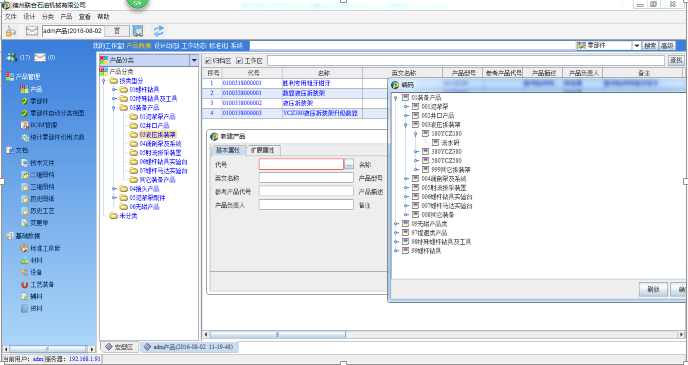This screenshot has width=688, height=365.
Task: Open BOM管理 in left sidebar
Action: 43,125
